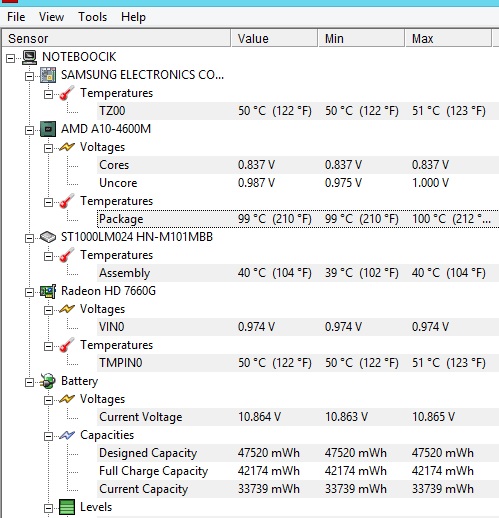Click the ST1000LM024 hard drive icon
The image size is (499, 518).
(x=48, y=237)
